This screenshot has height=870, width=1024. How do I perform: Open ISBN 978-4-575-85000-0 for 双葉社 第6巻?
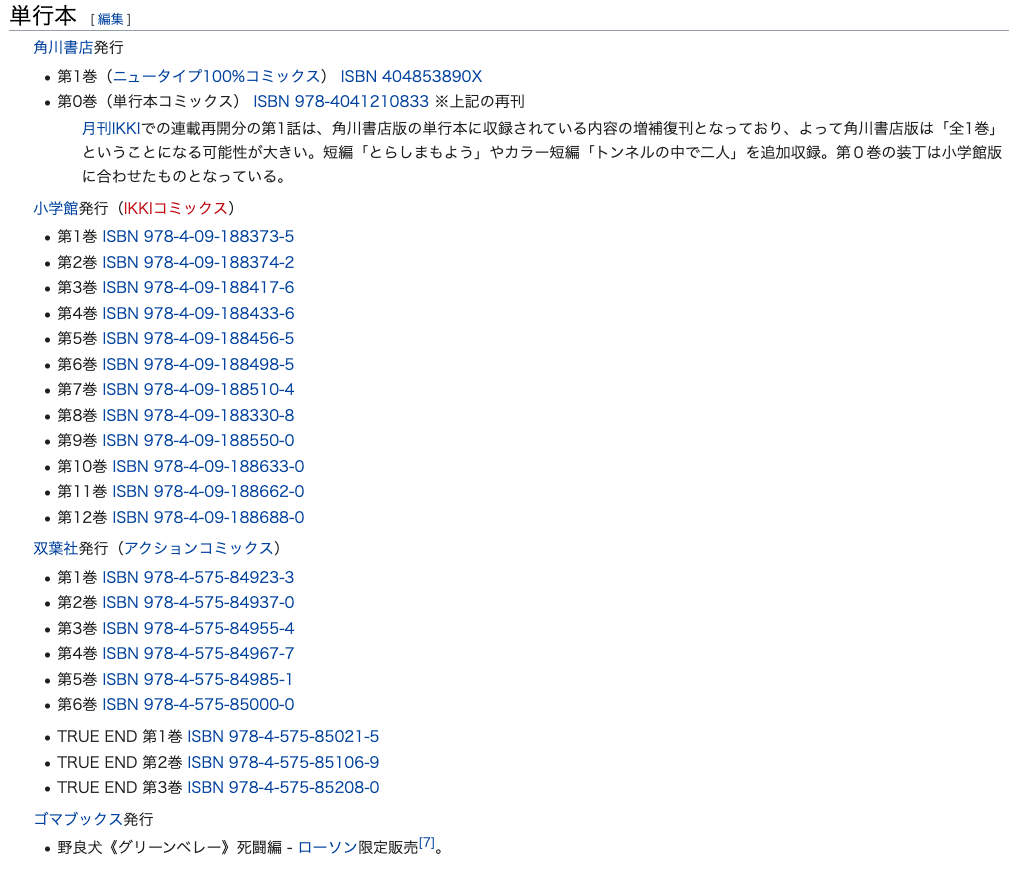pos(198,704)
